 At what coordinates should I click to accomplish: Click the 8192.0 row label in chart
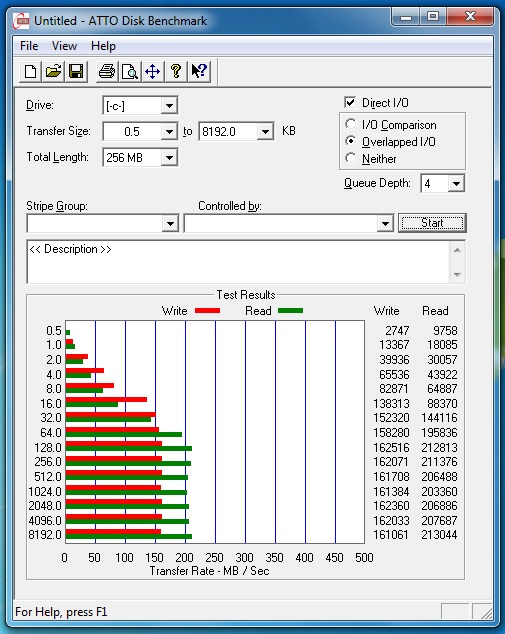(x=45, y=535)
